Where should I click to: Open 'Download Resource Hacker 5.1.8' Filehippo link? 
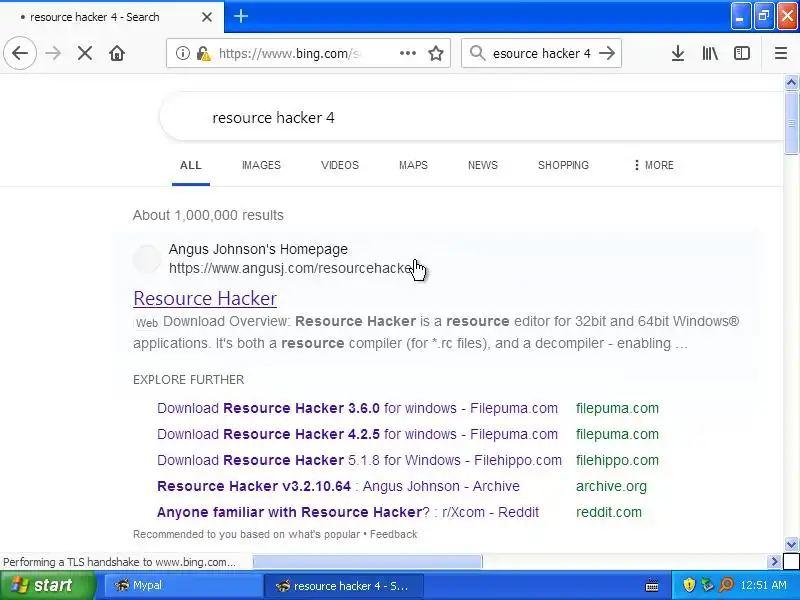(x=359, y=460)
